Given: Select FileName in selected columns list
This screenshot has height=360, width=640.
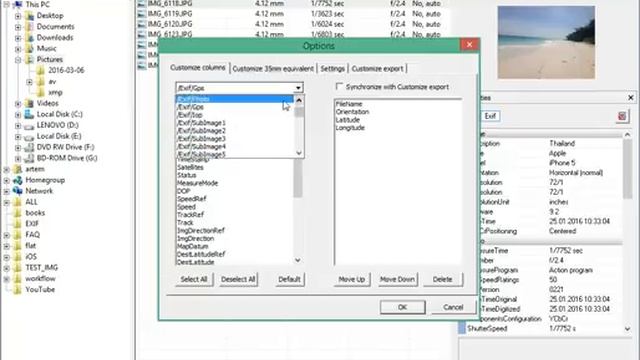Looking at the screenshot, I should 349,104.
